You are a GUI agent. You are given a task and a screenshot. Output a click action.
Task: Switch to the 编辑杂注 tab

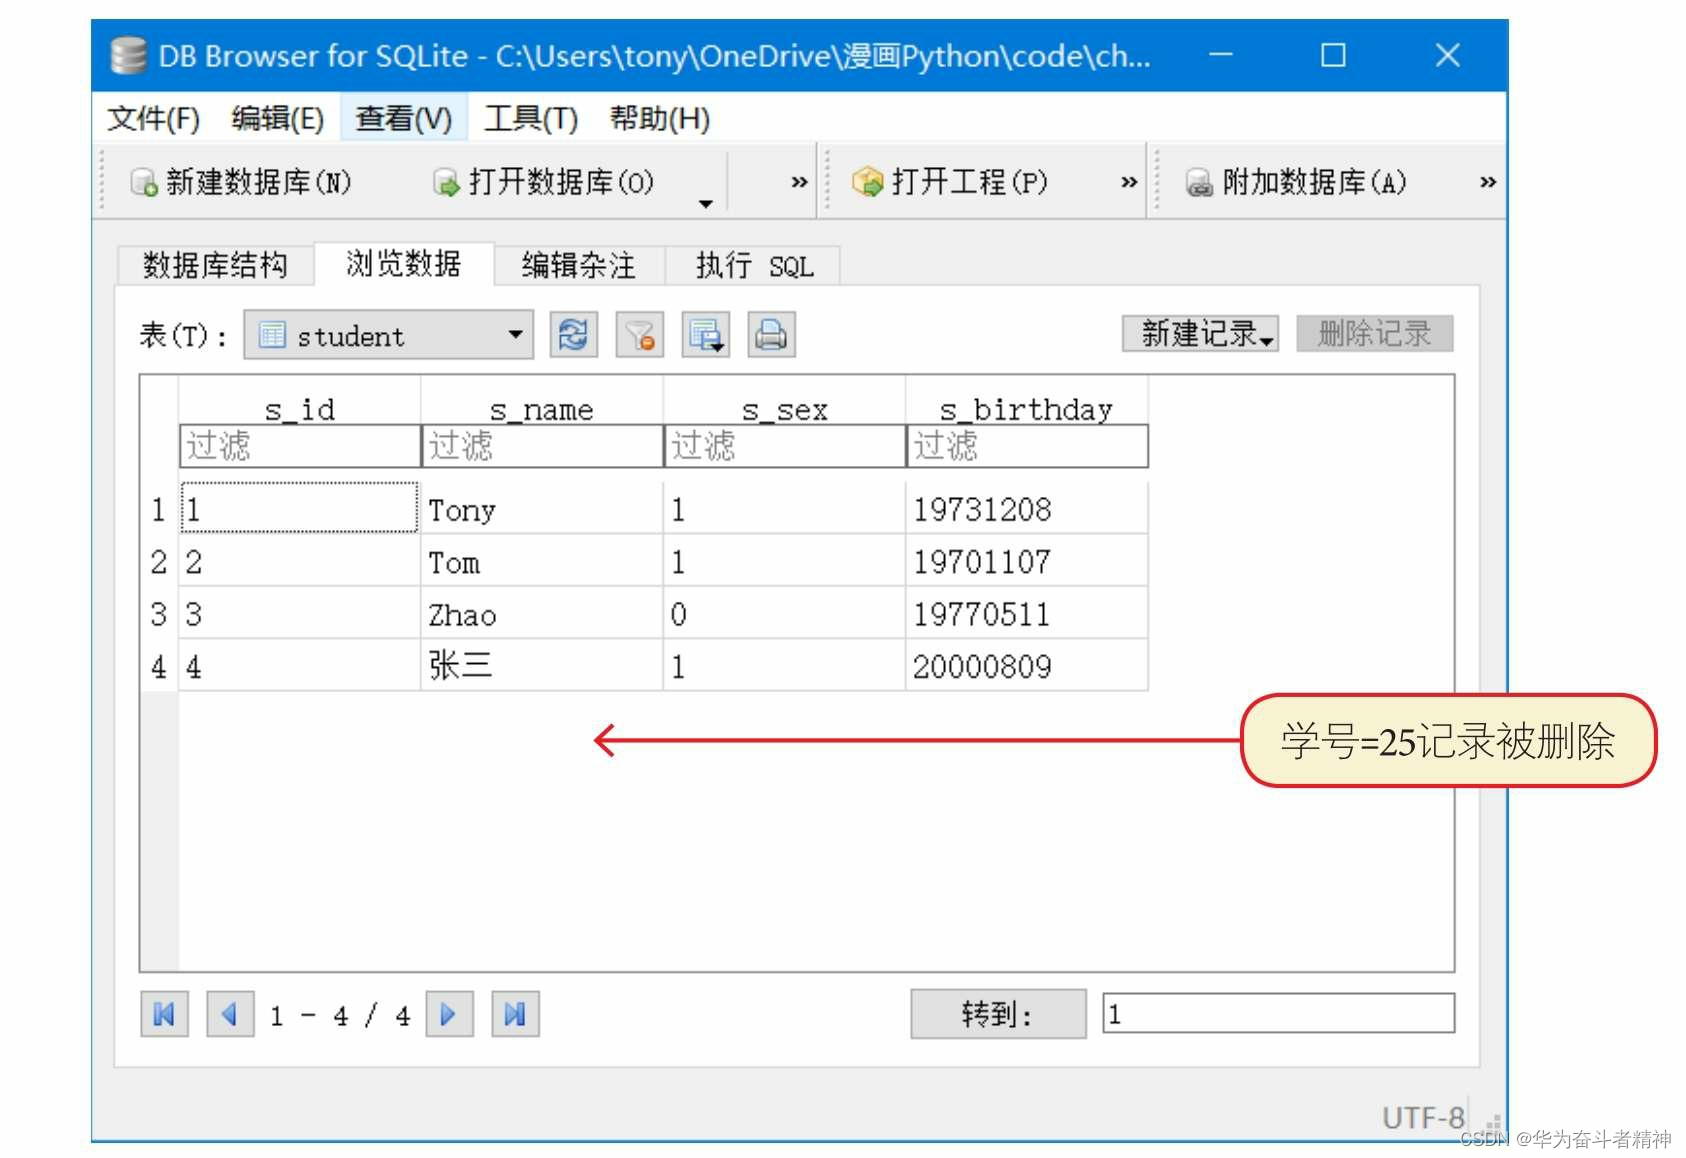tap(579, 265)
